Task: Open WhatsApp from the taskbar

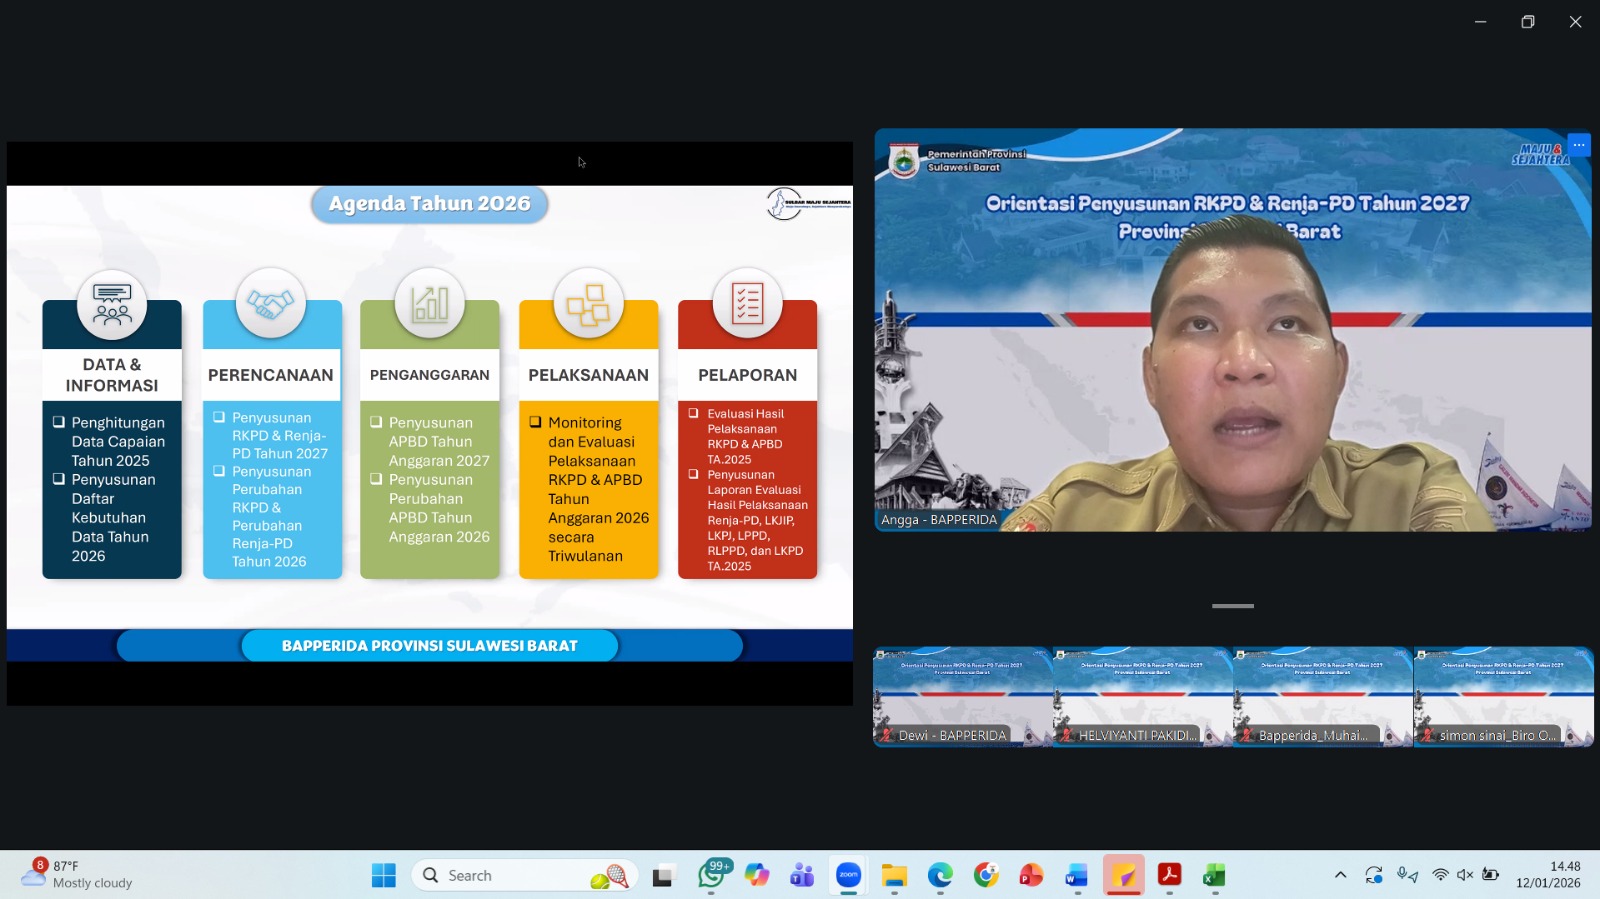Action: click(711, 876)
